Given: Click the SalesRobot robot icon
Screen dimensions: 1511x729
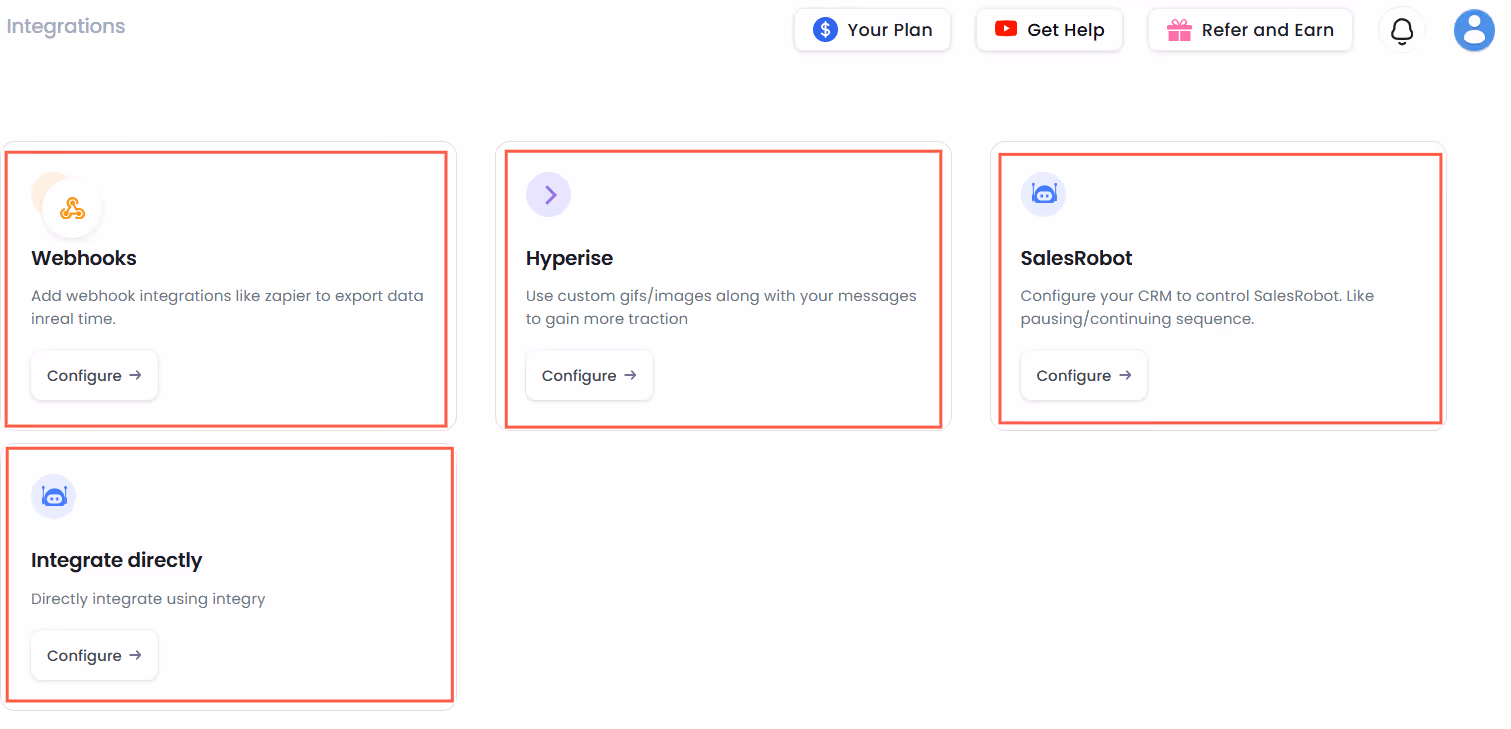Looking at the screenshot, I should coord(1043,194).
